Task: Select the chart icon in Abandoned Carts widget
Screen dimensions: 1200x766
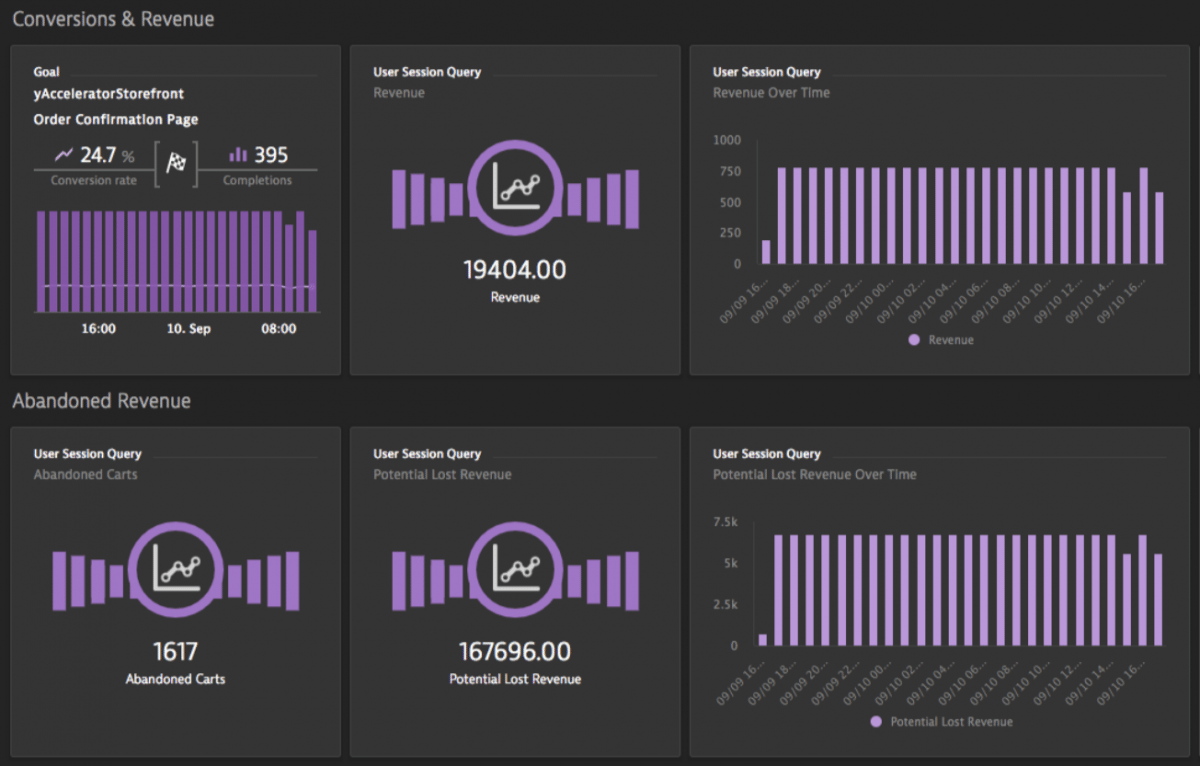Action: [x=175, y=572]
